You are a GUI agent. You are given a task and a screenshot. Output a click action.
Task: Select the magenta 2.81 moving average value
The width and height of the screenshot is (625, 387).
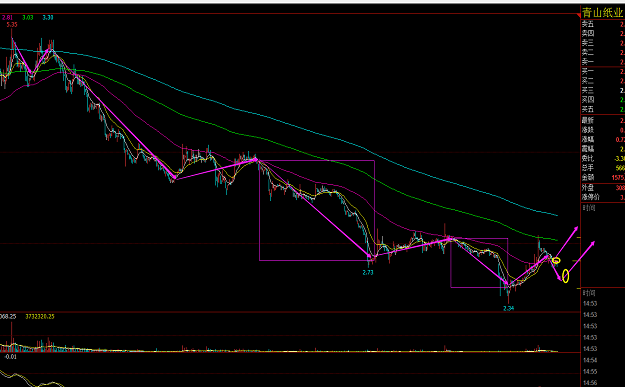click(x=8, y=18)
